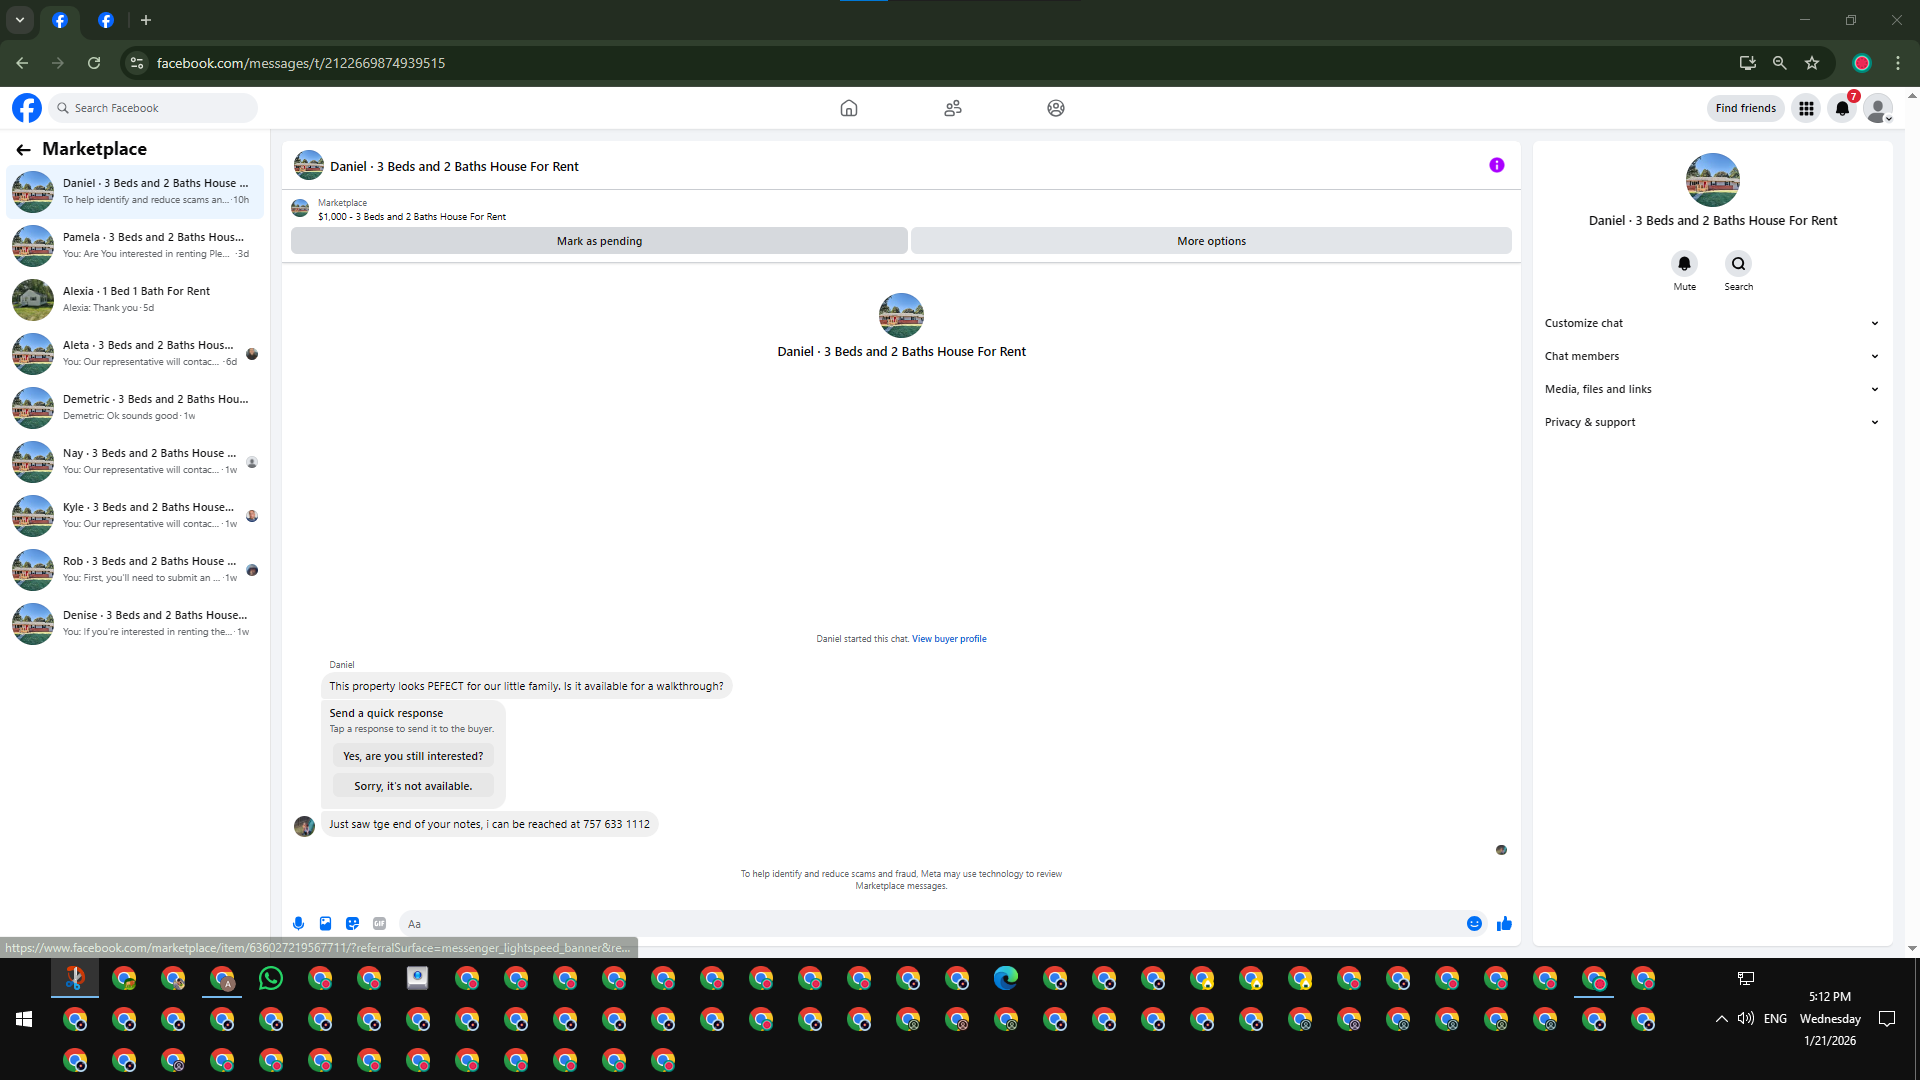This screenshot has width=1920, height=1080.
Task: Toggle the conversation information panel
Action: pyautogui.click(x=1496, y=166)
